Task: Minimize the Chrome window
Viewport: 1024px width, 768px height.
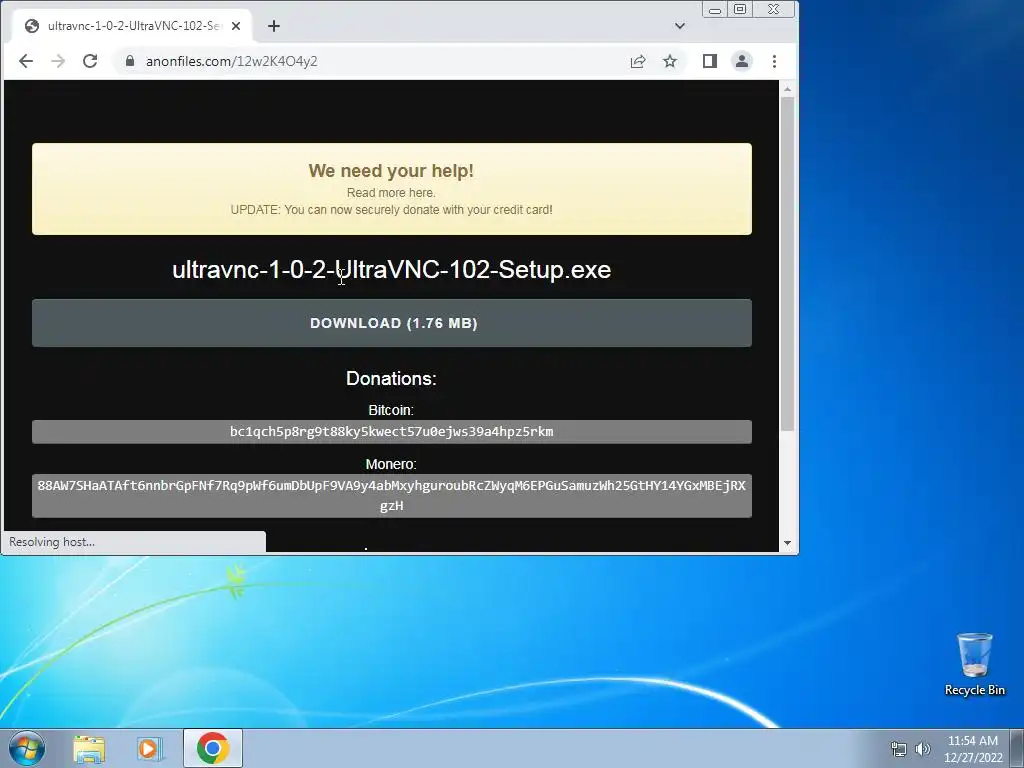Action: pos(715,10)
